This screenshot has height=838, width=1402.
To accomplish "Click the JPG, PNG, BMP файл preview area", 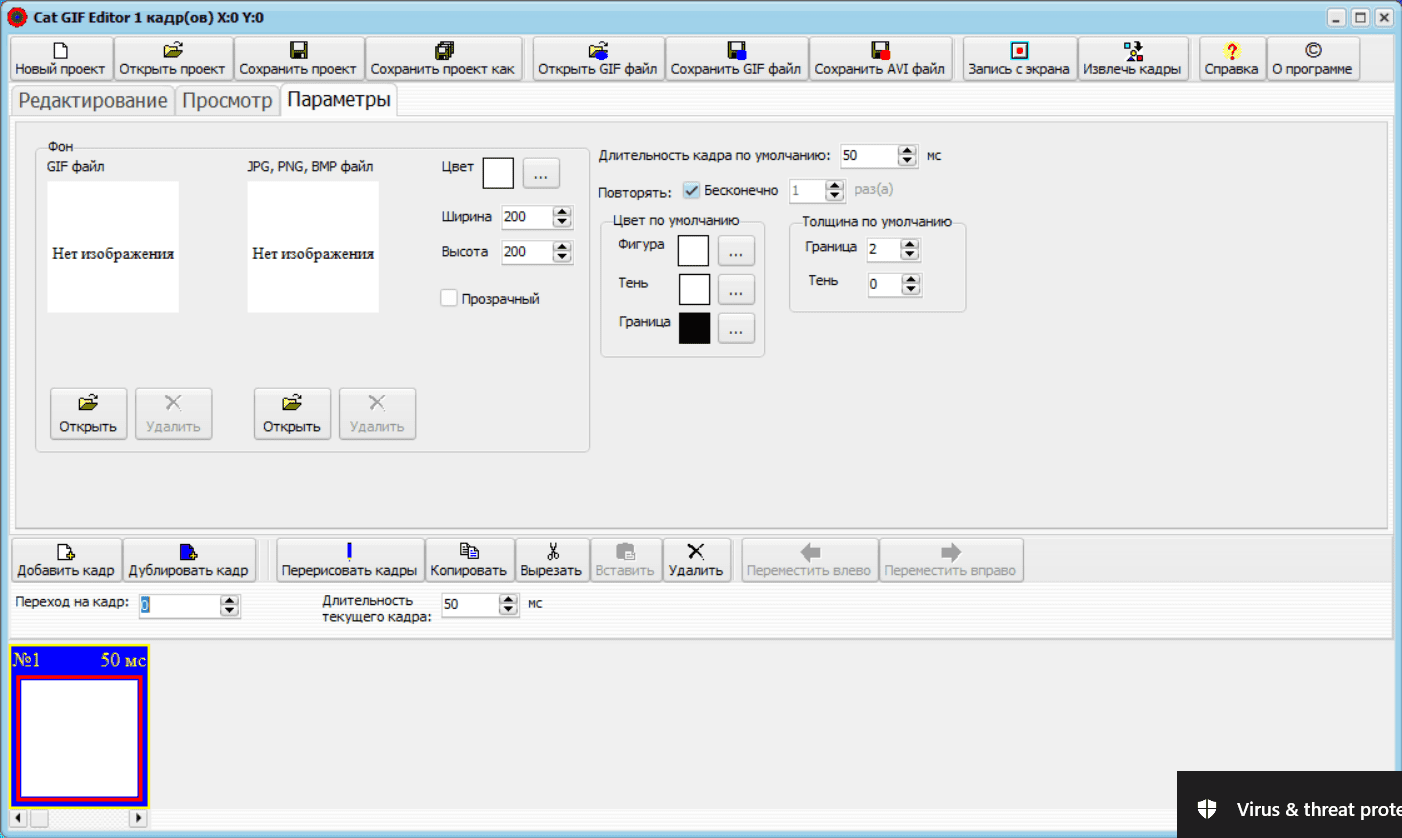I will pyautogui.click(x=313, y=247).
